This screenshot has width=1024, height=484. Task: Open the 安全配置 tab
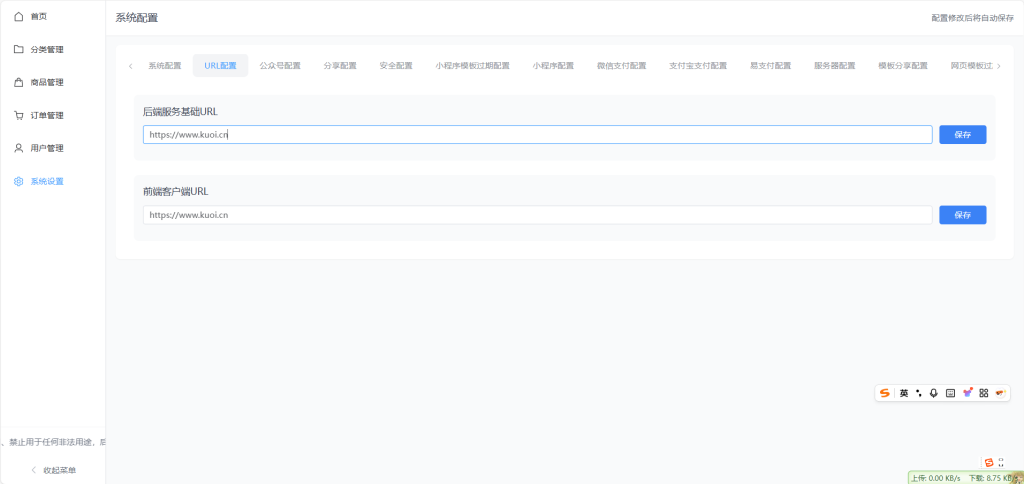(396, 66)
